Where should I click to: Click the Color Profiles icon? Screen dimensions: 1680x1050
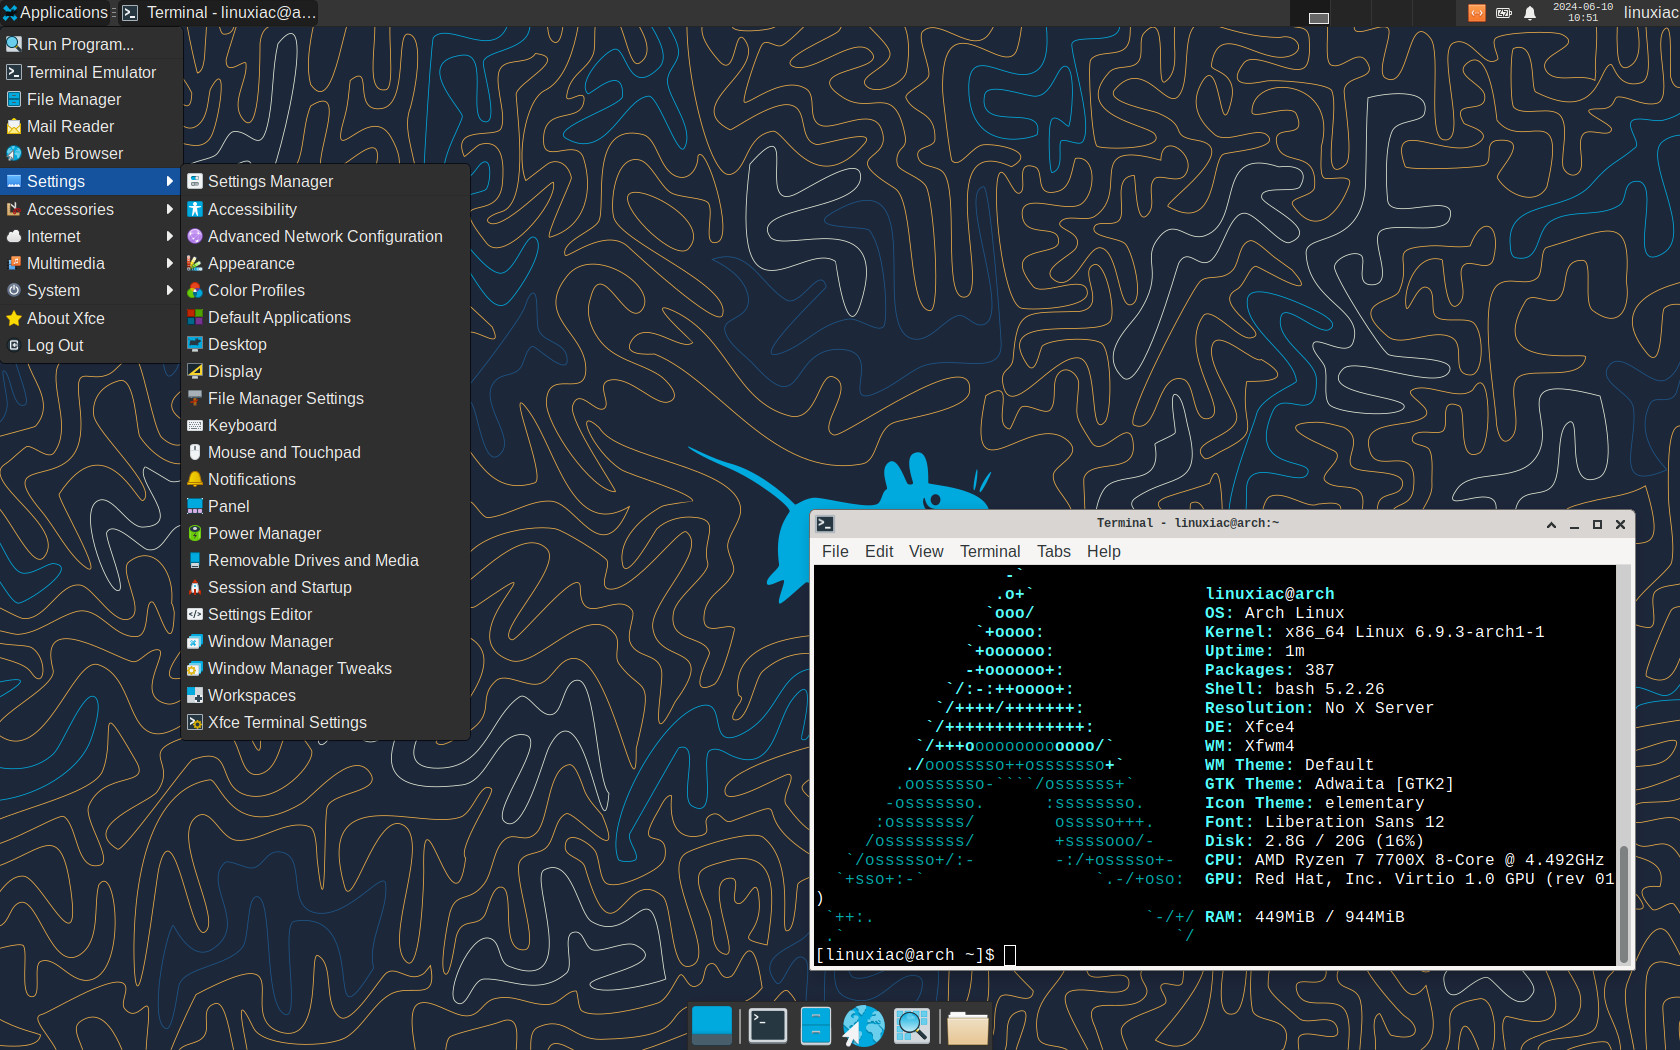pos(195,290)
